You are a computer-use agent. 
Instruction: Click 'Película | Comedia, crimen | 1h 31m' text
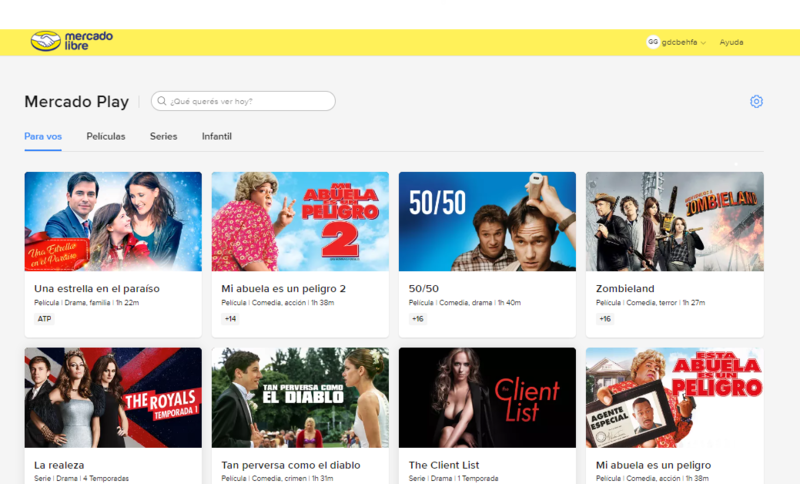(x=278, y=478)
